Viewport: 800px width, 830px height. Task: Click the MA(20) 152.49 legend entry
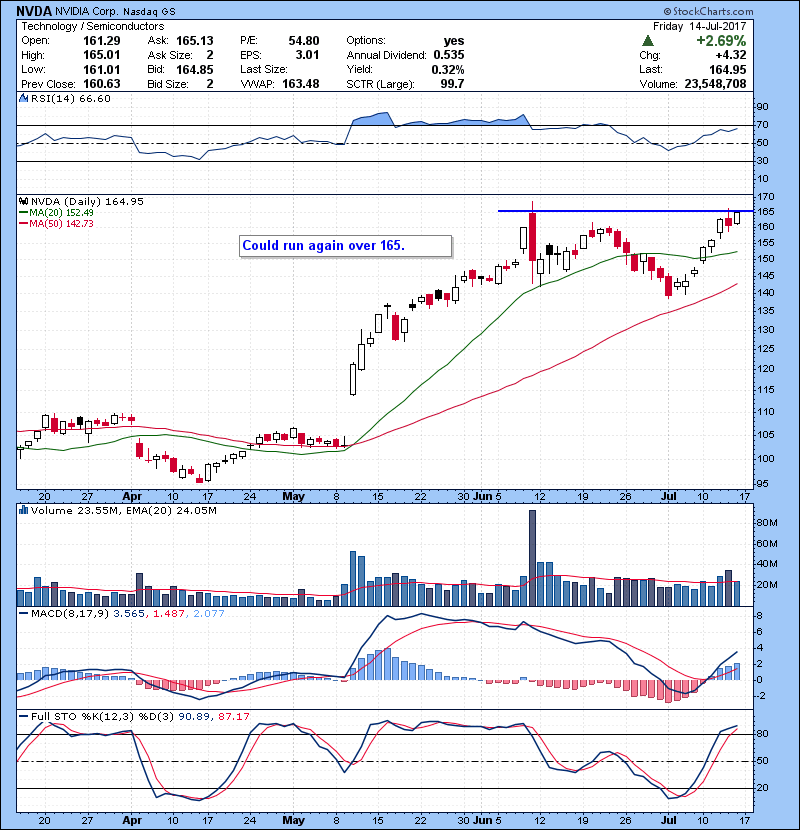(x=56, y=212)
